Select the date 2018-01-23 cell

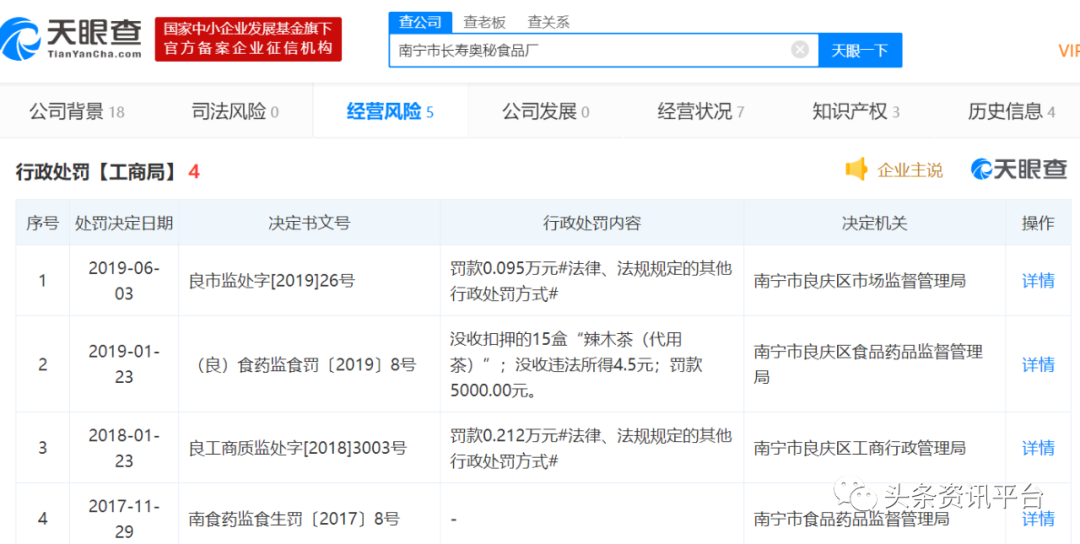tap(124, 448)
